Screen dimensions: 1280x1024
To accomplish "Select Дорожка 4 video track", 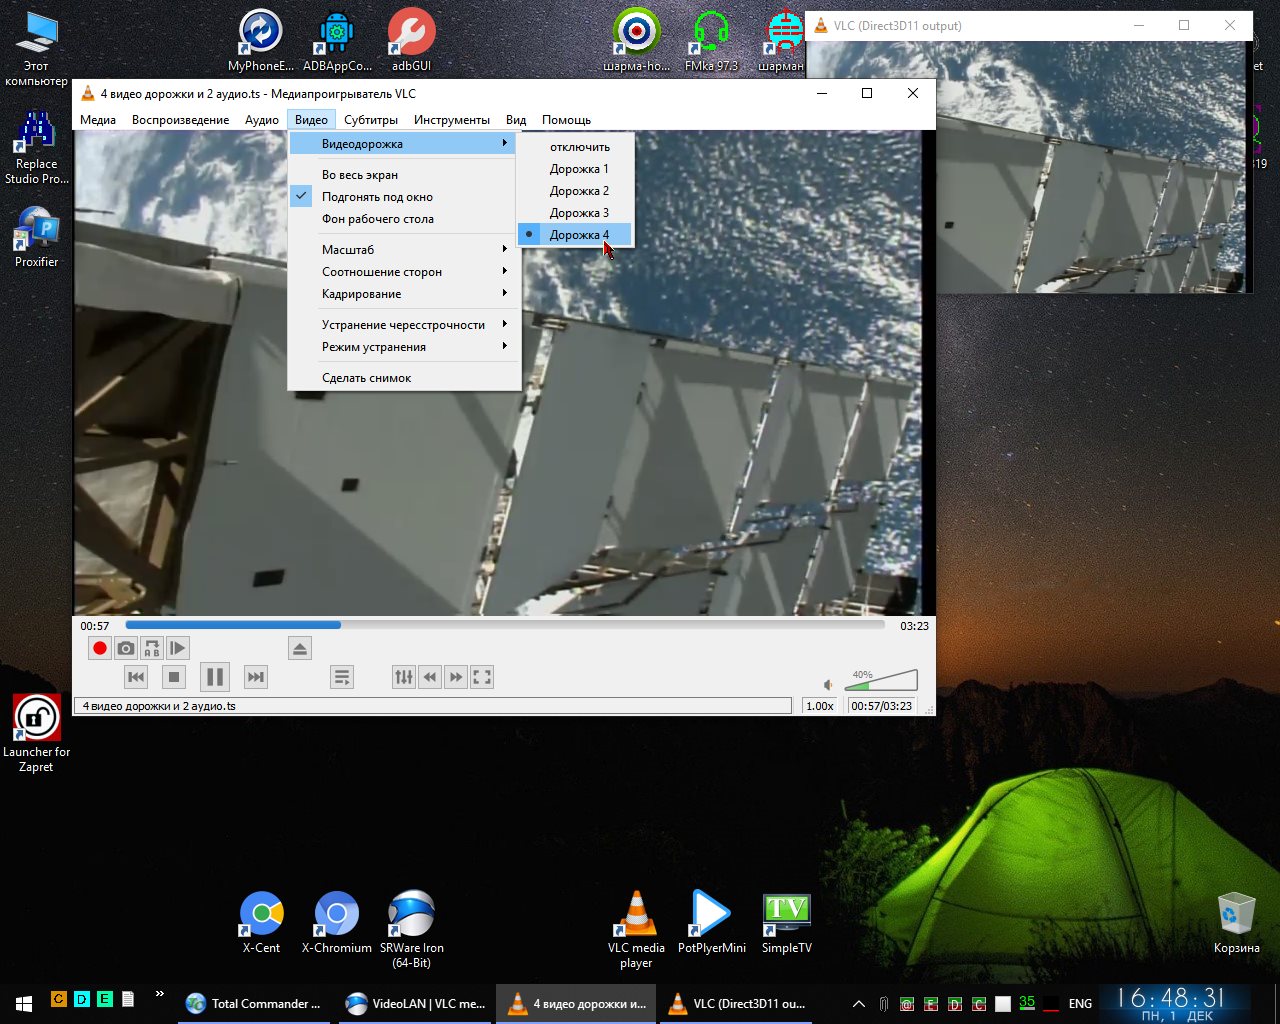I will pyautogui.click(x=578, y=235).
